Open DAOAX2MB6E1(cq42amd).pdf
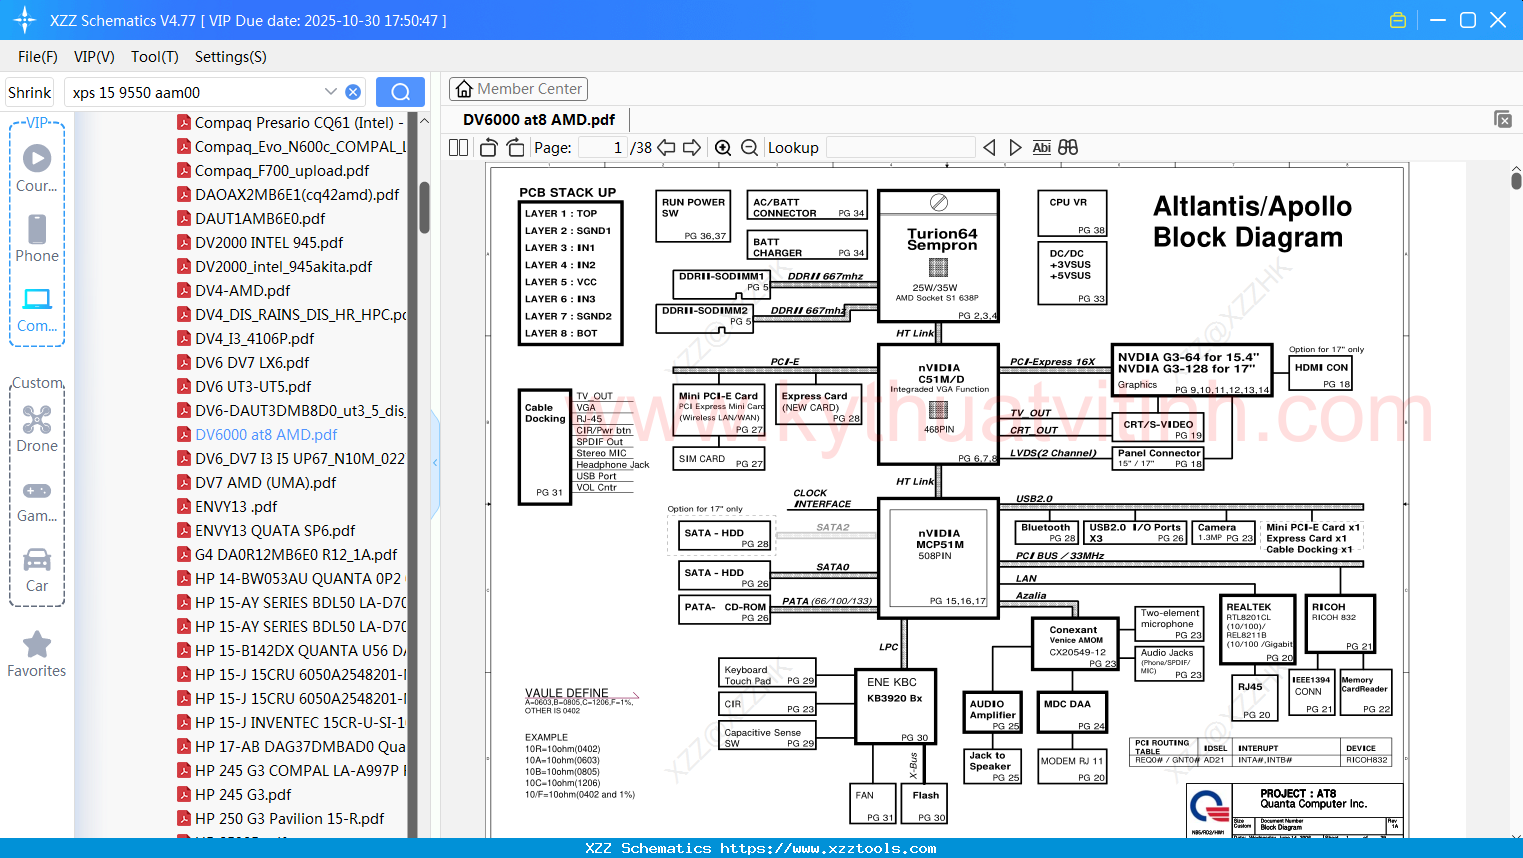The image size is (1523, 858). coord(289,195)
